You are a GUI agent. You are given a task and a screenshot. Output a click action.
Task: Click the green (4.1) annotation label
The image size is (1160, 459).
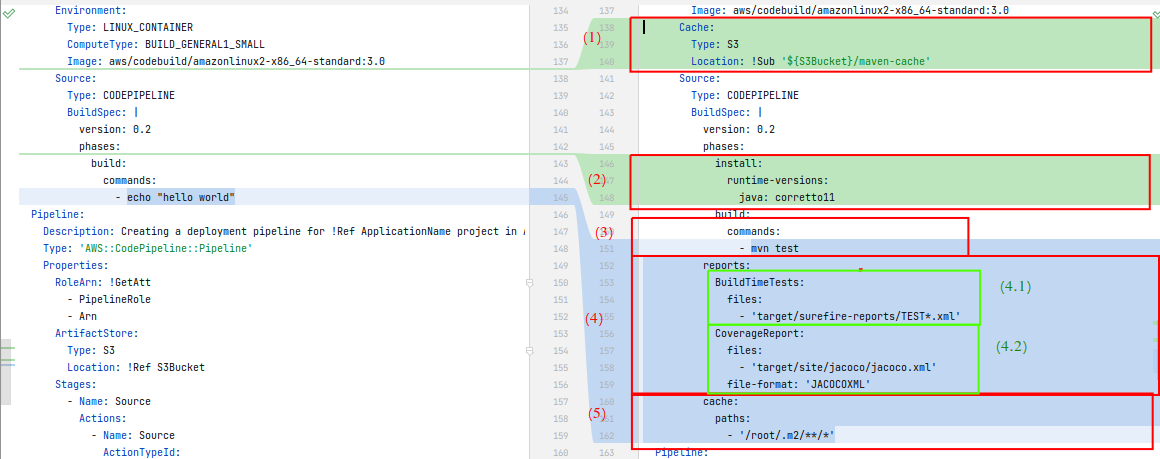point(1014,286)
